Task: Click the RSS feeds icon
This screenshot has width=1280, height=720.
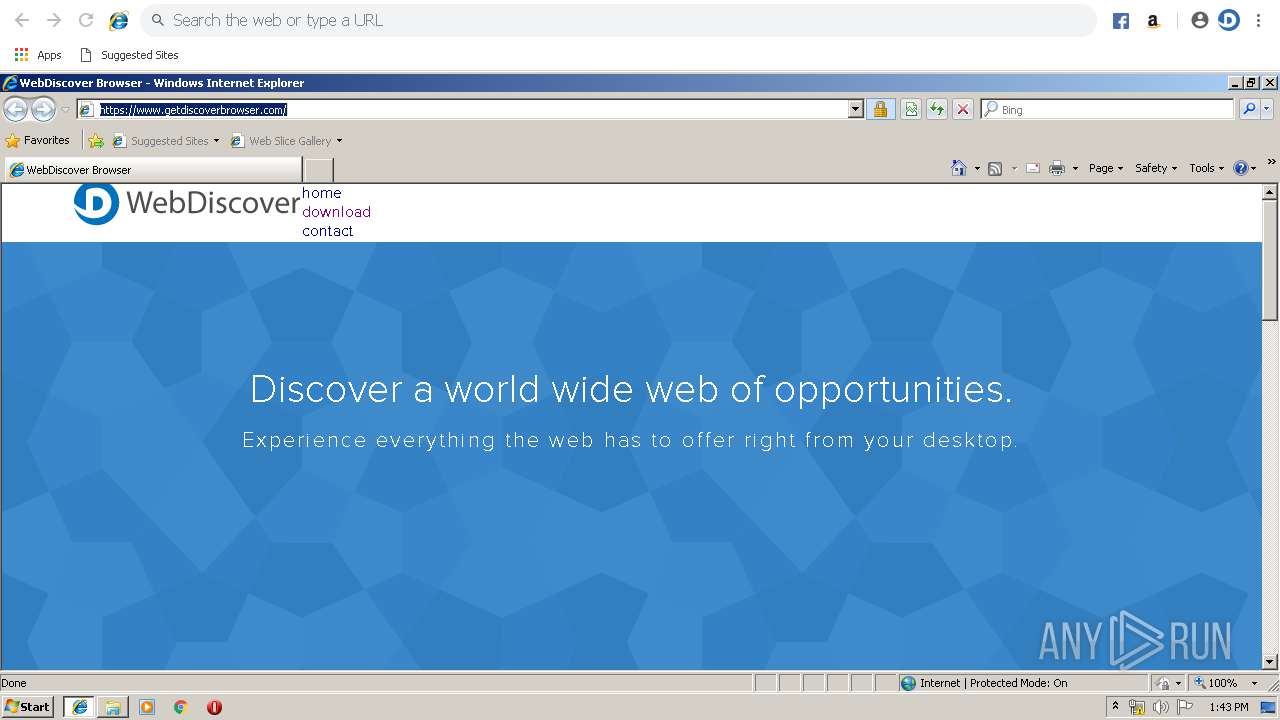Action: click(x=995, y=168)
